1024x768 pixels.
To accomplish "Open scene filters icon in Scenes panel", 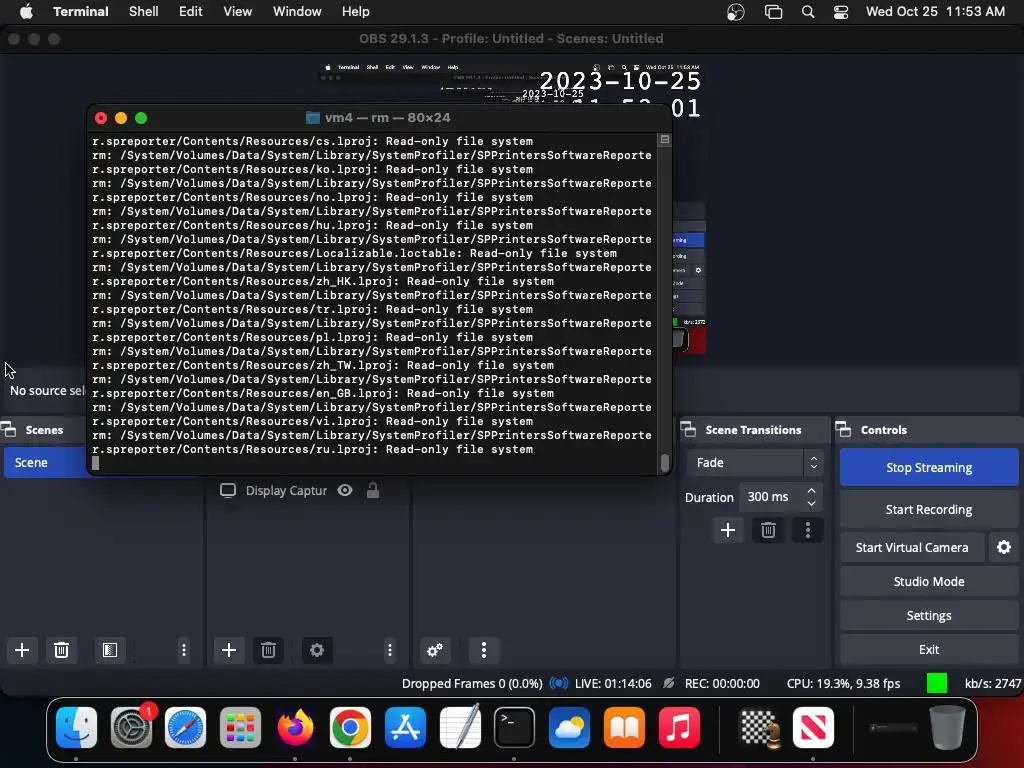I will tap(110, 650).
